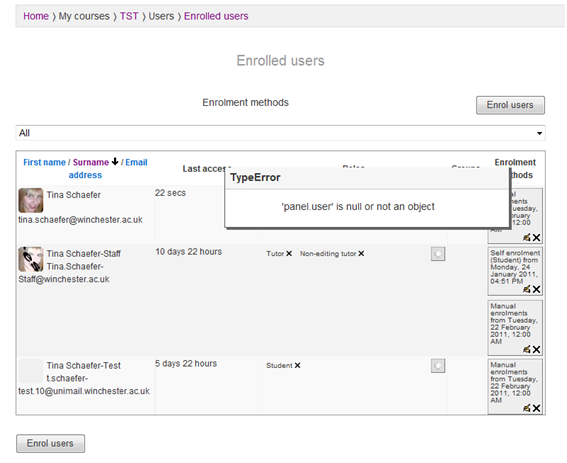
Task: Open Tina Schaefer's profile picture
Action: point(31,200)
